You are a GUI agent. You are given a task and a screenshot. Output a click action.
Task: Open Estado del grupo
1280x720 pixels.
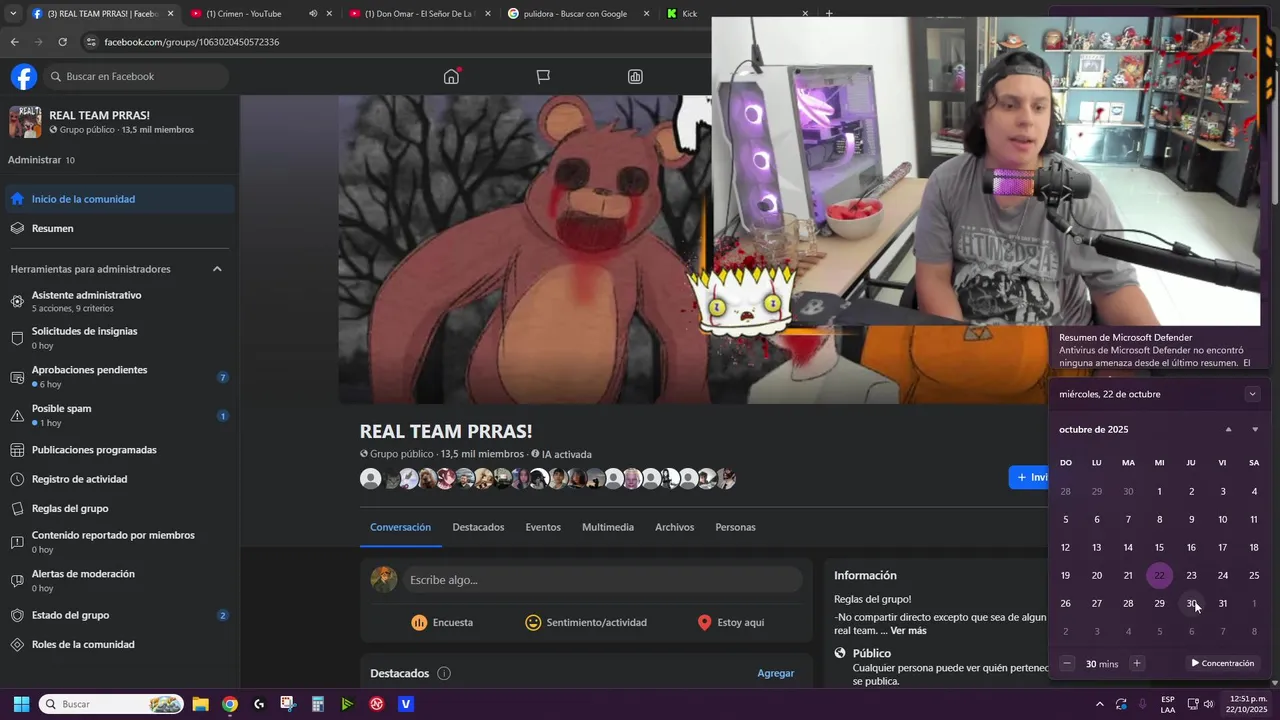[x=120, y=615]
